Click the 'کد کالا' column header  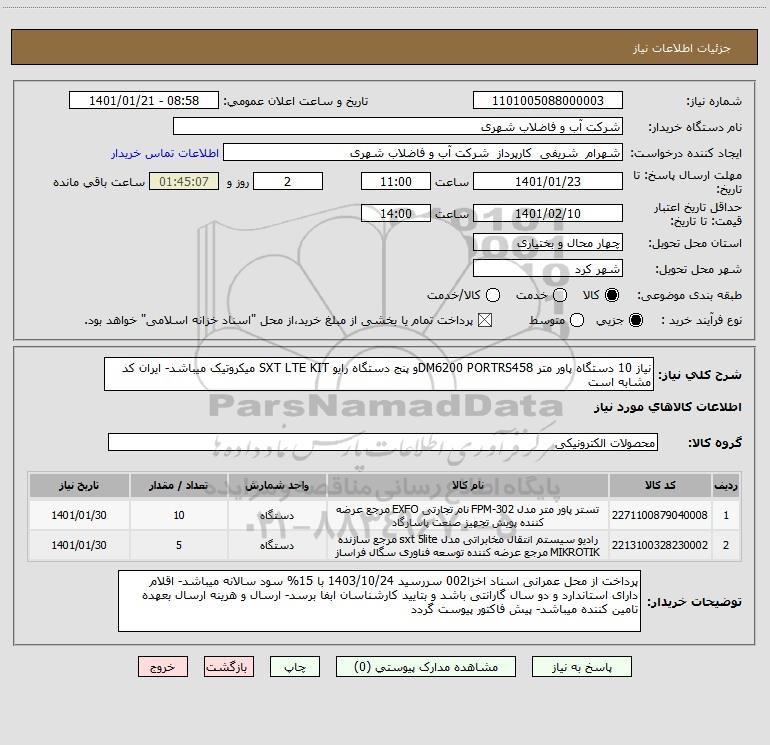[x=660, y=485]
